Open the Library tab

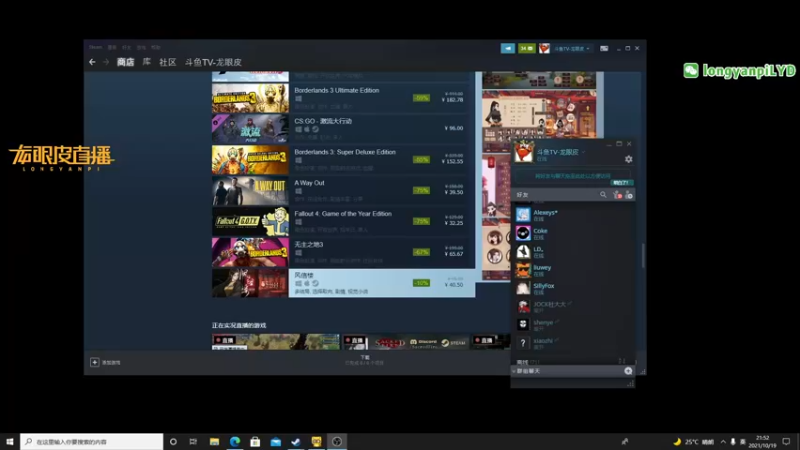(146, 62)
